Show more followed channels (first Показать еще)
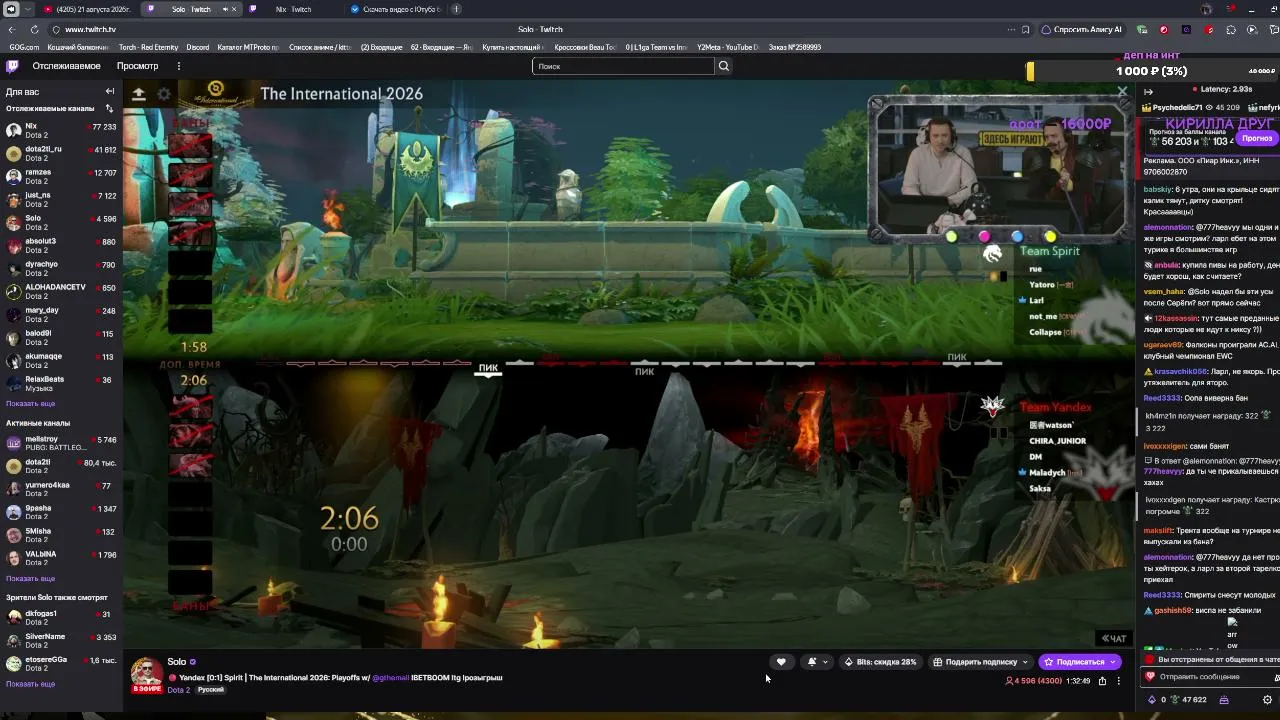This screenshot has width=1280, height=720. coord(30,403)
